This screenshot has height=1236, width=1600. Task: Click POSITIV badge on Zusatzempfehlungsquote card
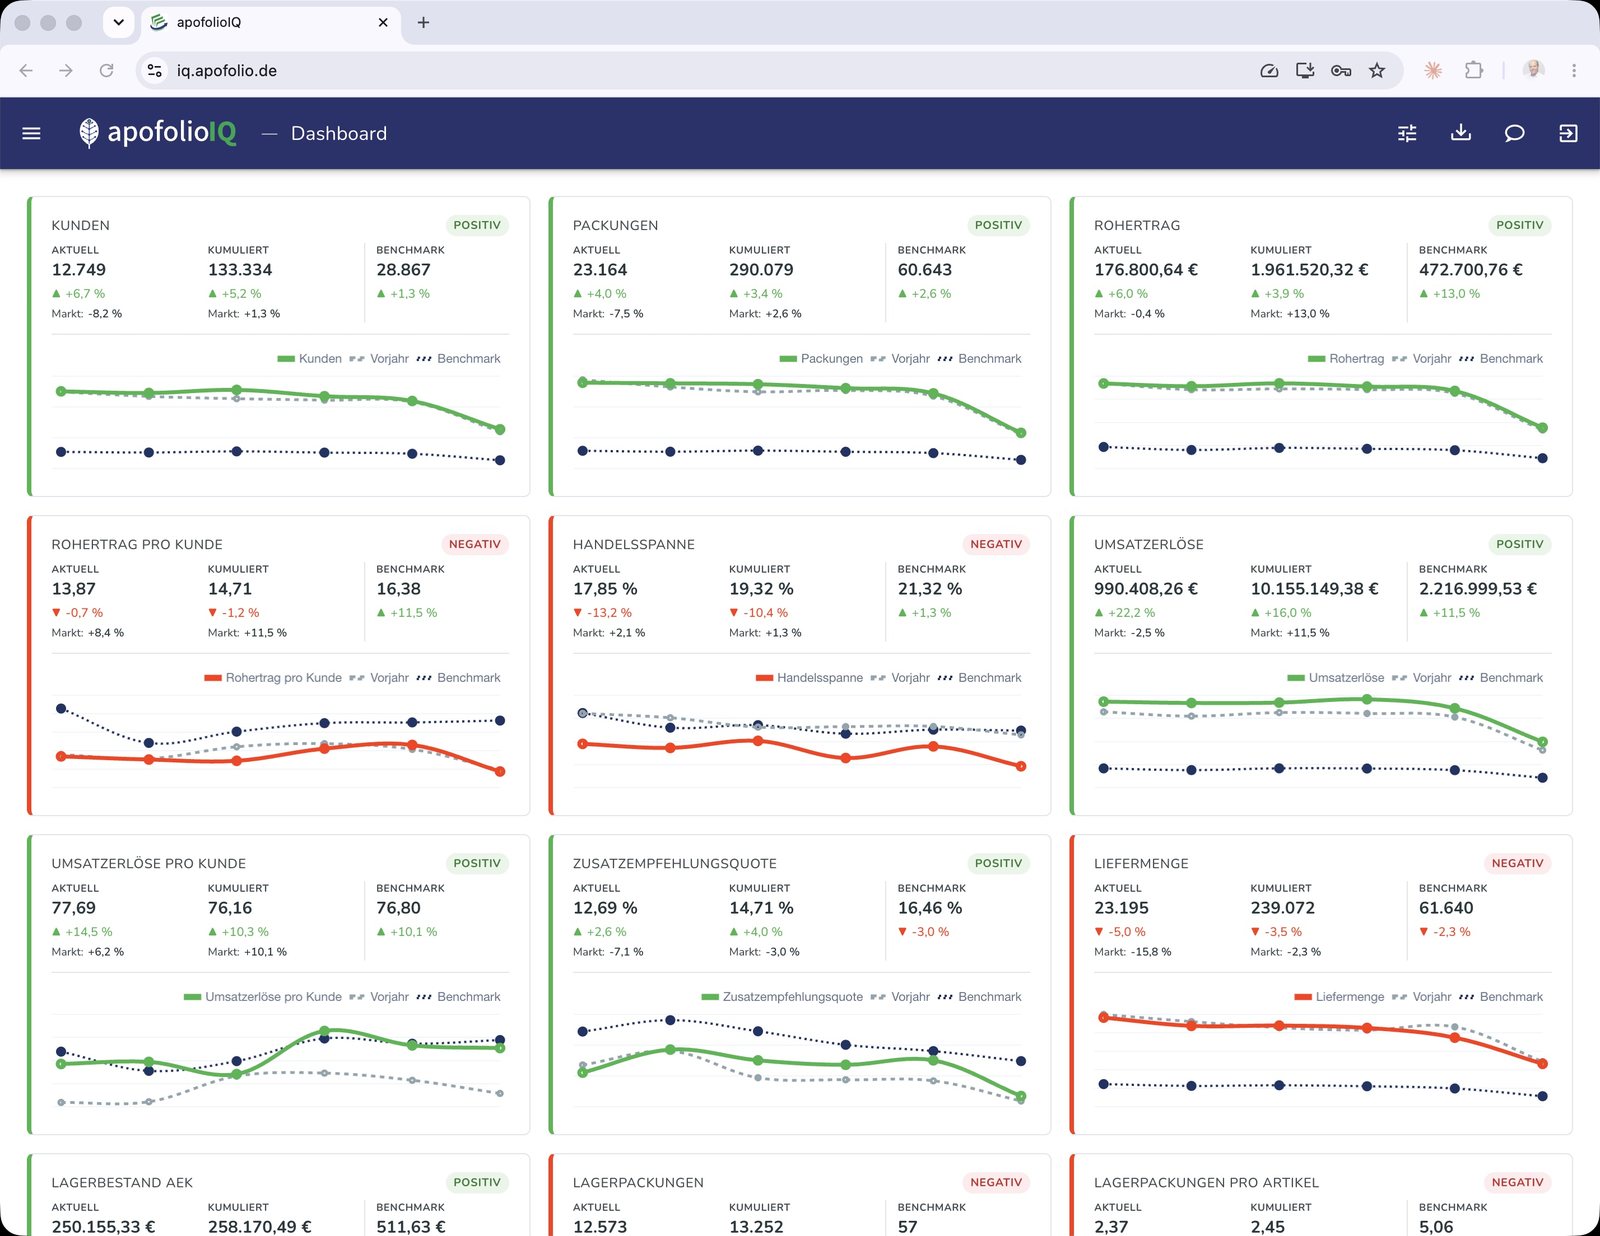(998, 863)
